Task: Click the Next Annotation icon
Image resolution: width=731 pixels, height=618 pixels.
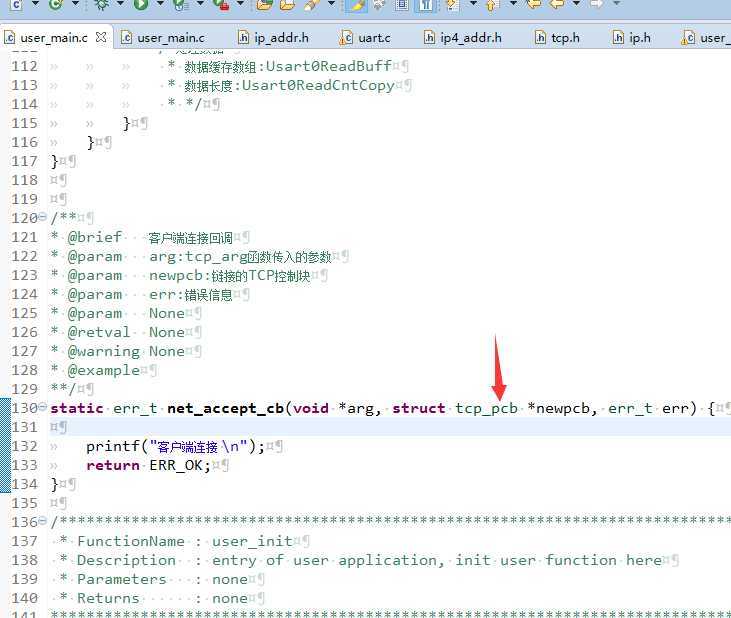Action: [x=452, y=5]
